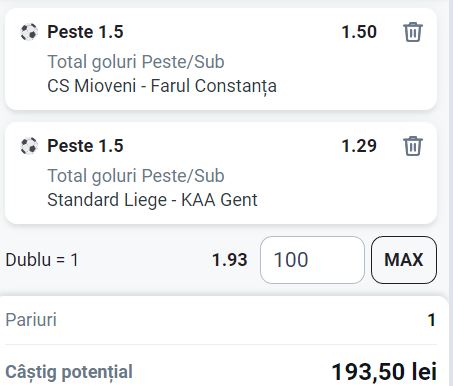
Task: Click the Dublu = 1 bet type label
Action: 42,260
